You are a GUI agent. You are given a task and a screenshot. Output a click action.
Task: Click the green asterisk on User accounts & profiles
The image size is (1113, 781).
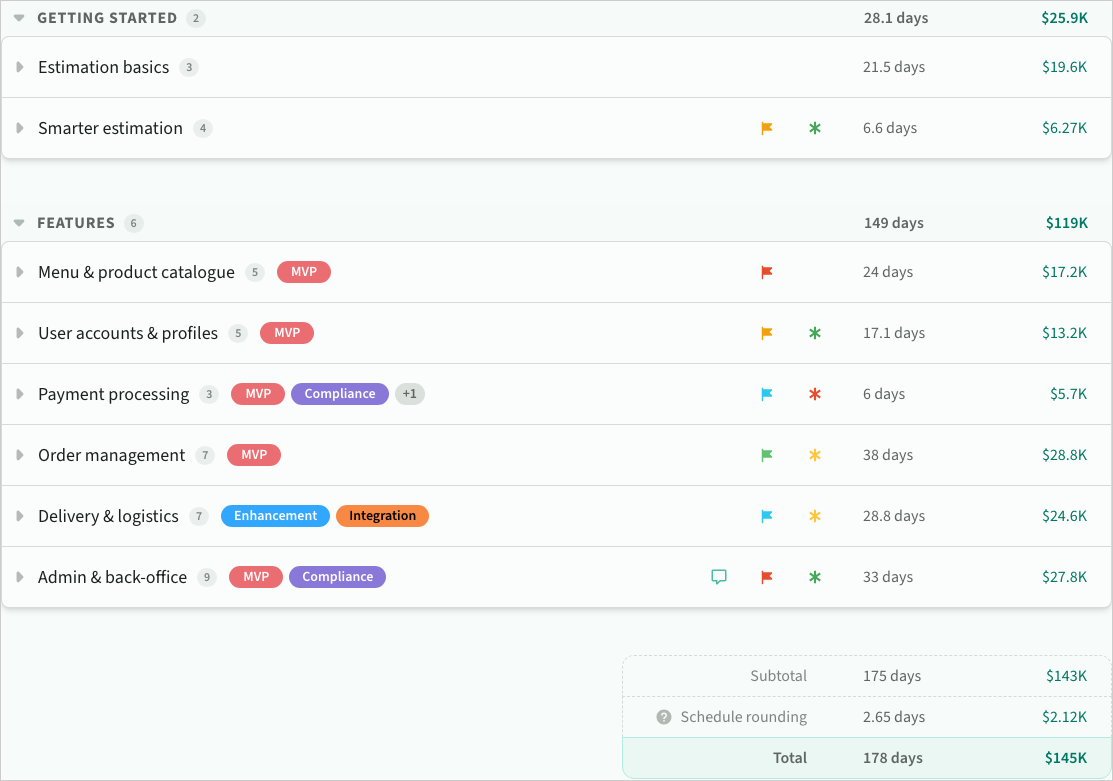point(815,333)
